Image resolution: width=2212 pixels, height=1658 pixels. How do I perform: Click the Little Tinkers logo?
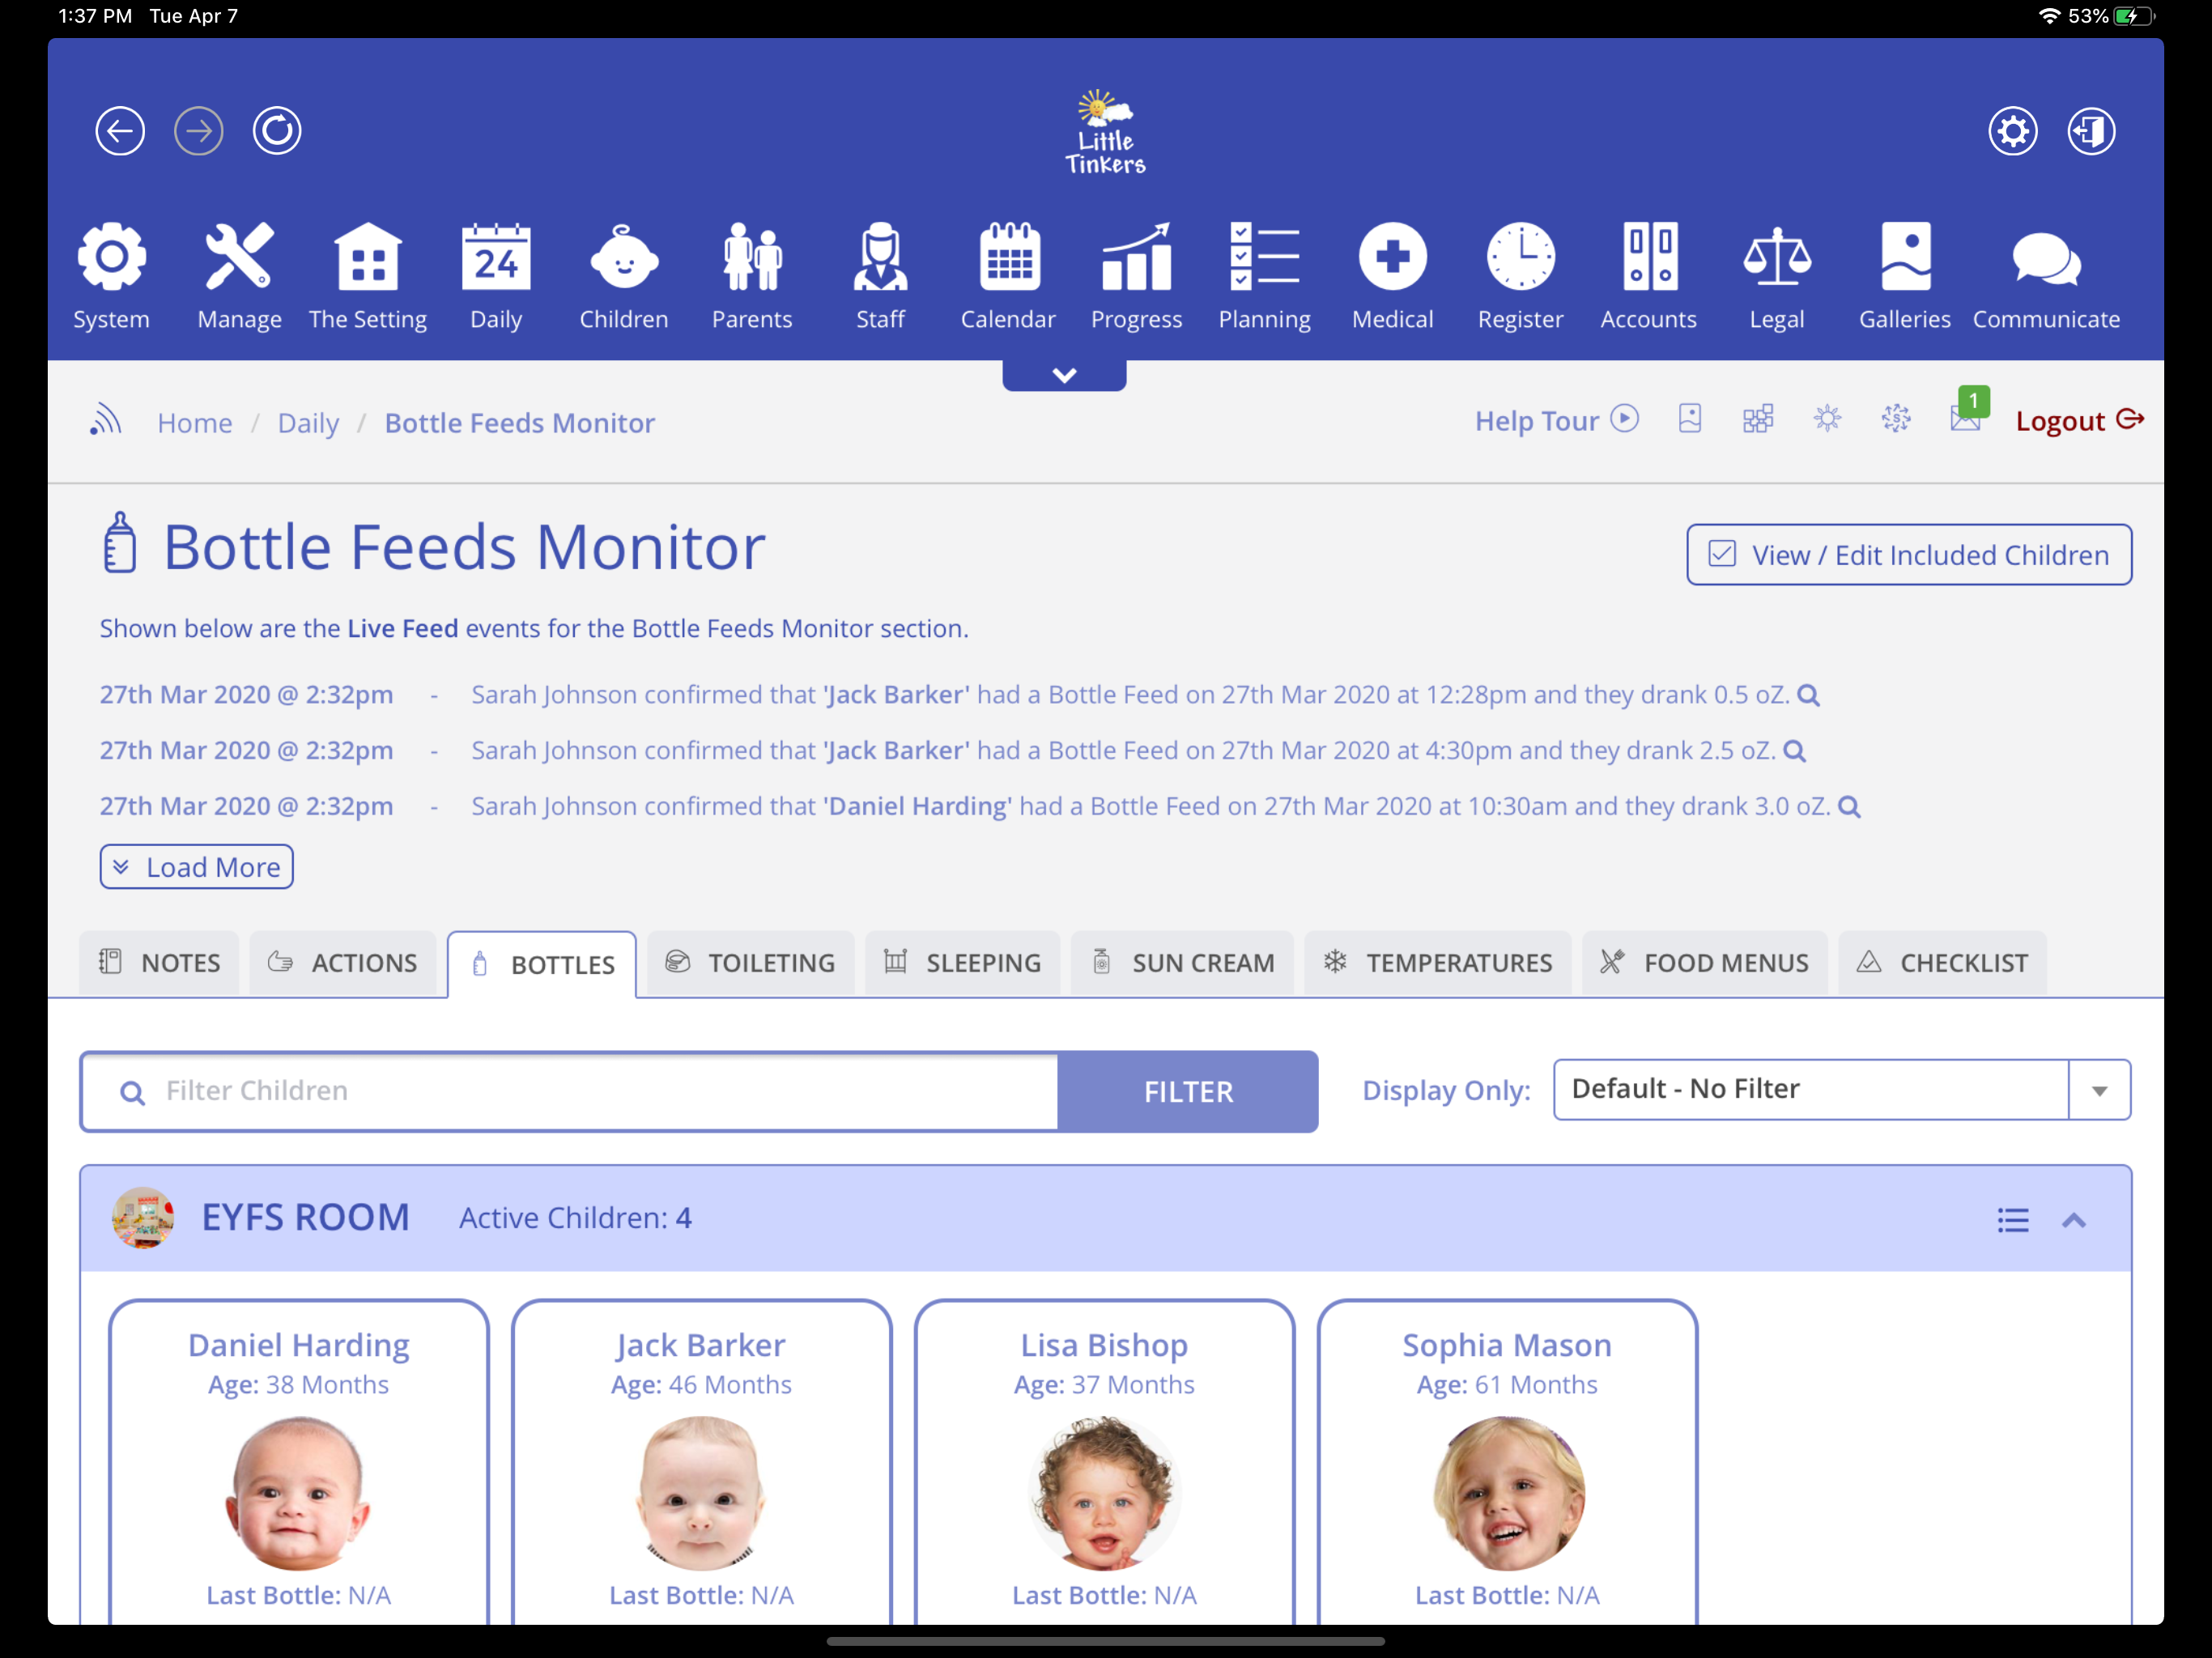pos(1105,131)
